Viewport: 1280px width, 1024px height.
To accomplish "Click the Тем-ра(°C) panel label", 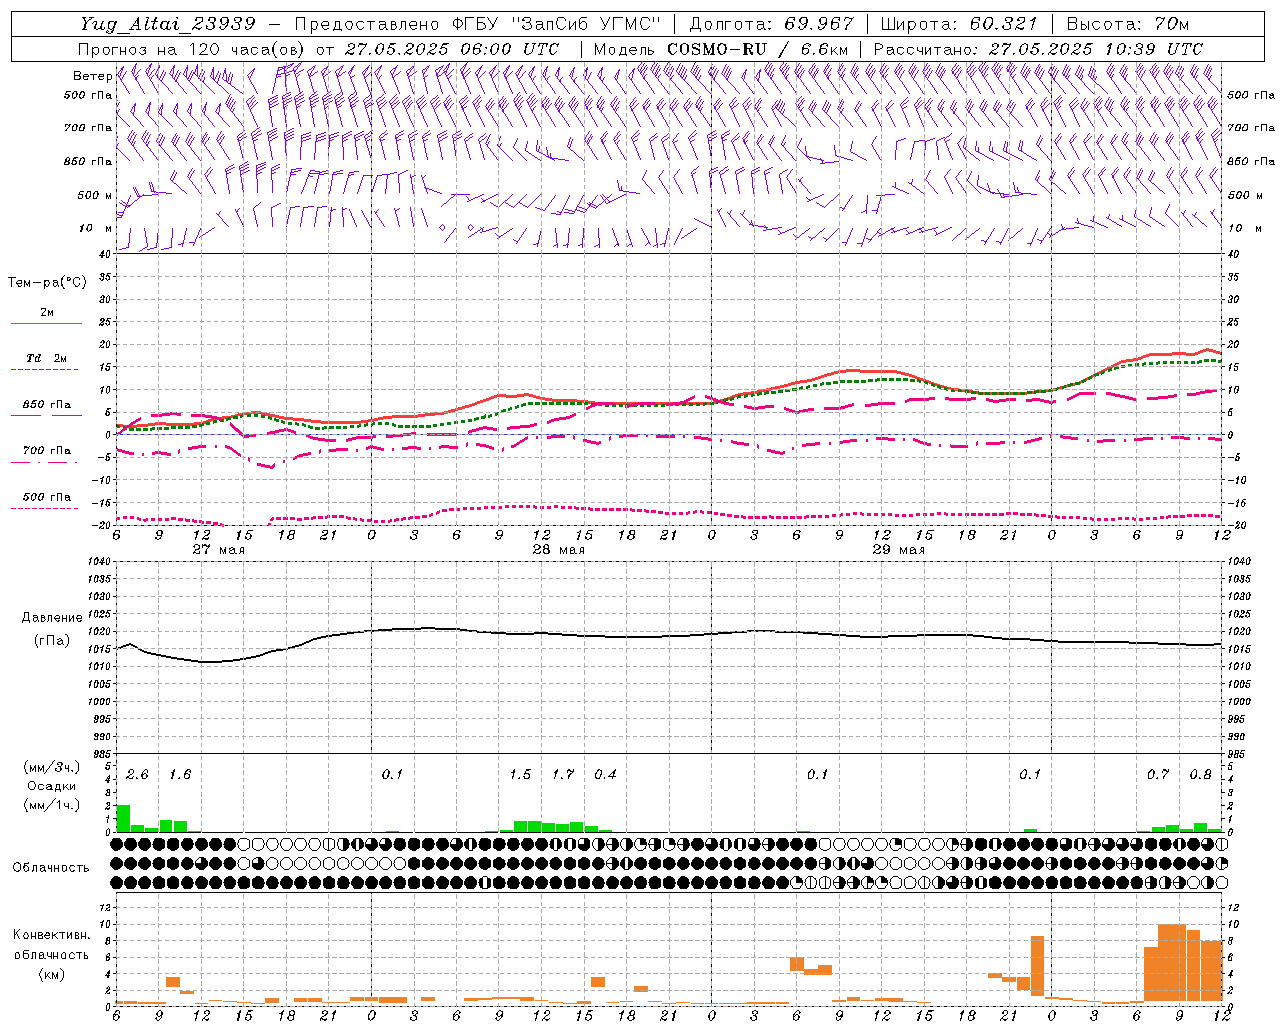I will click(47, 283).
